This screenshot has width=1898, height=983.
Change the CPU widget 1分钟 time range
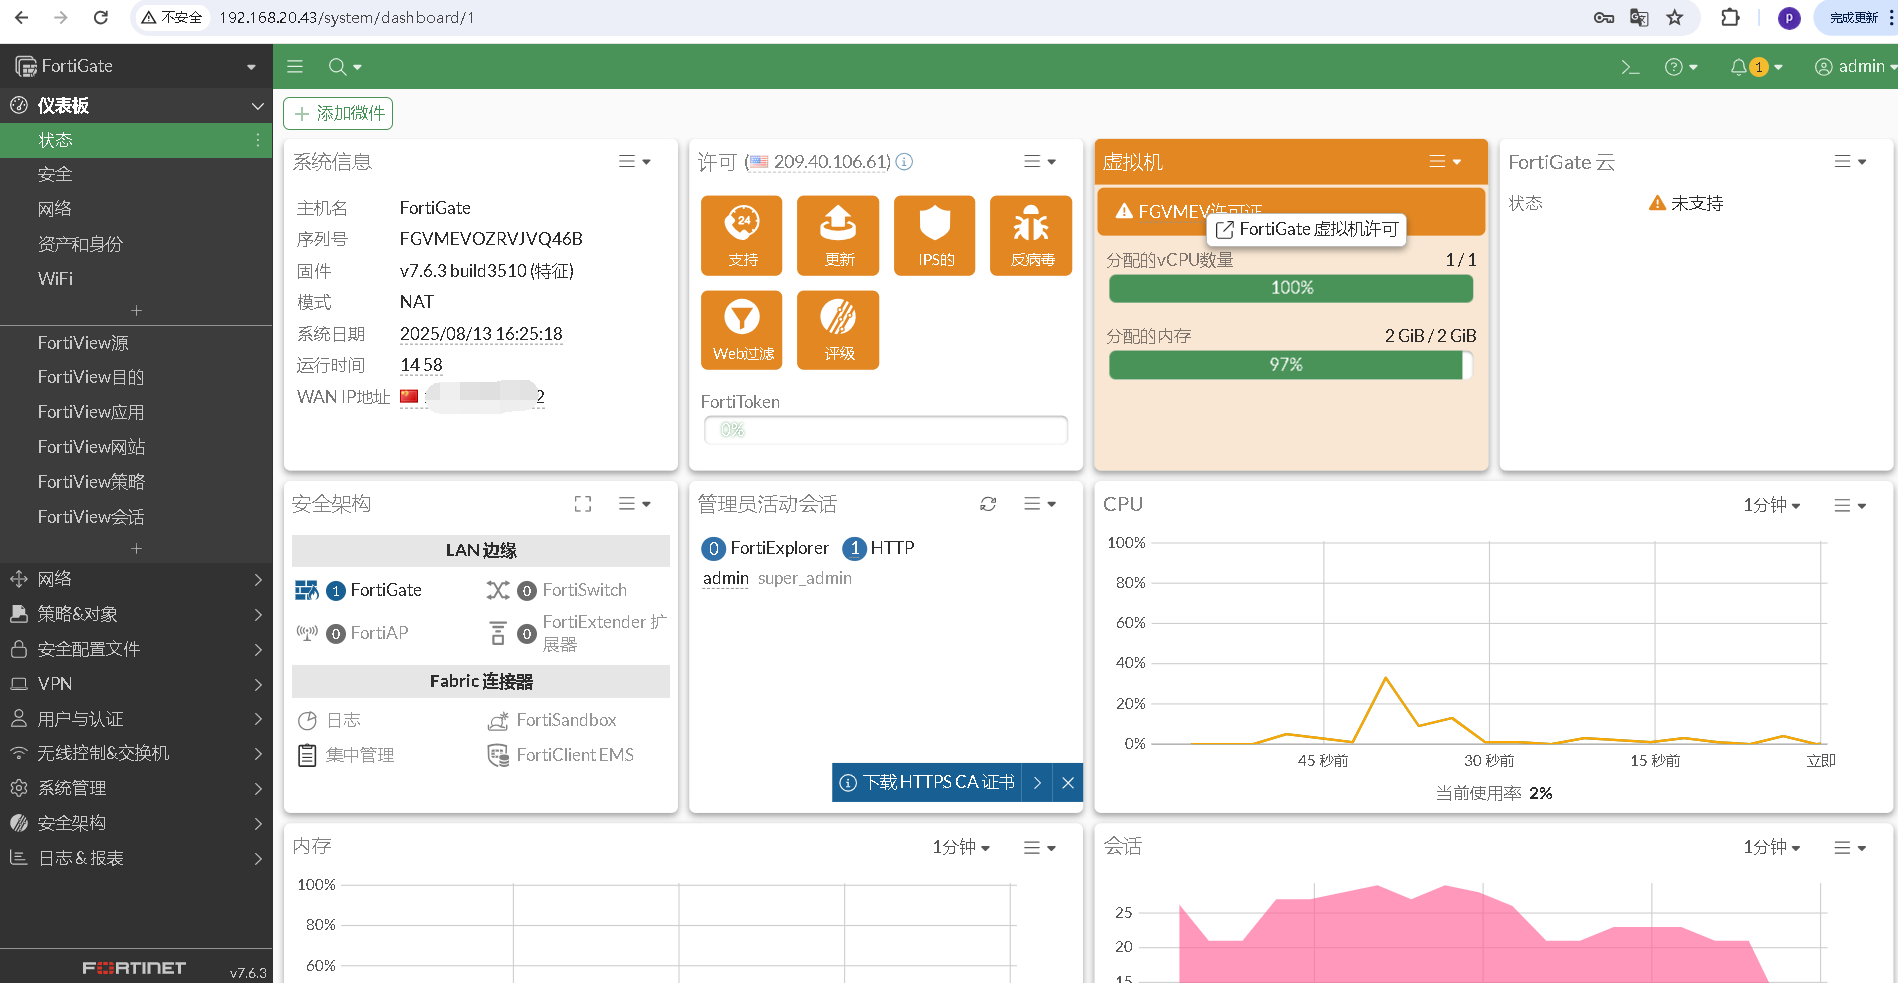click(1771, 505)
